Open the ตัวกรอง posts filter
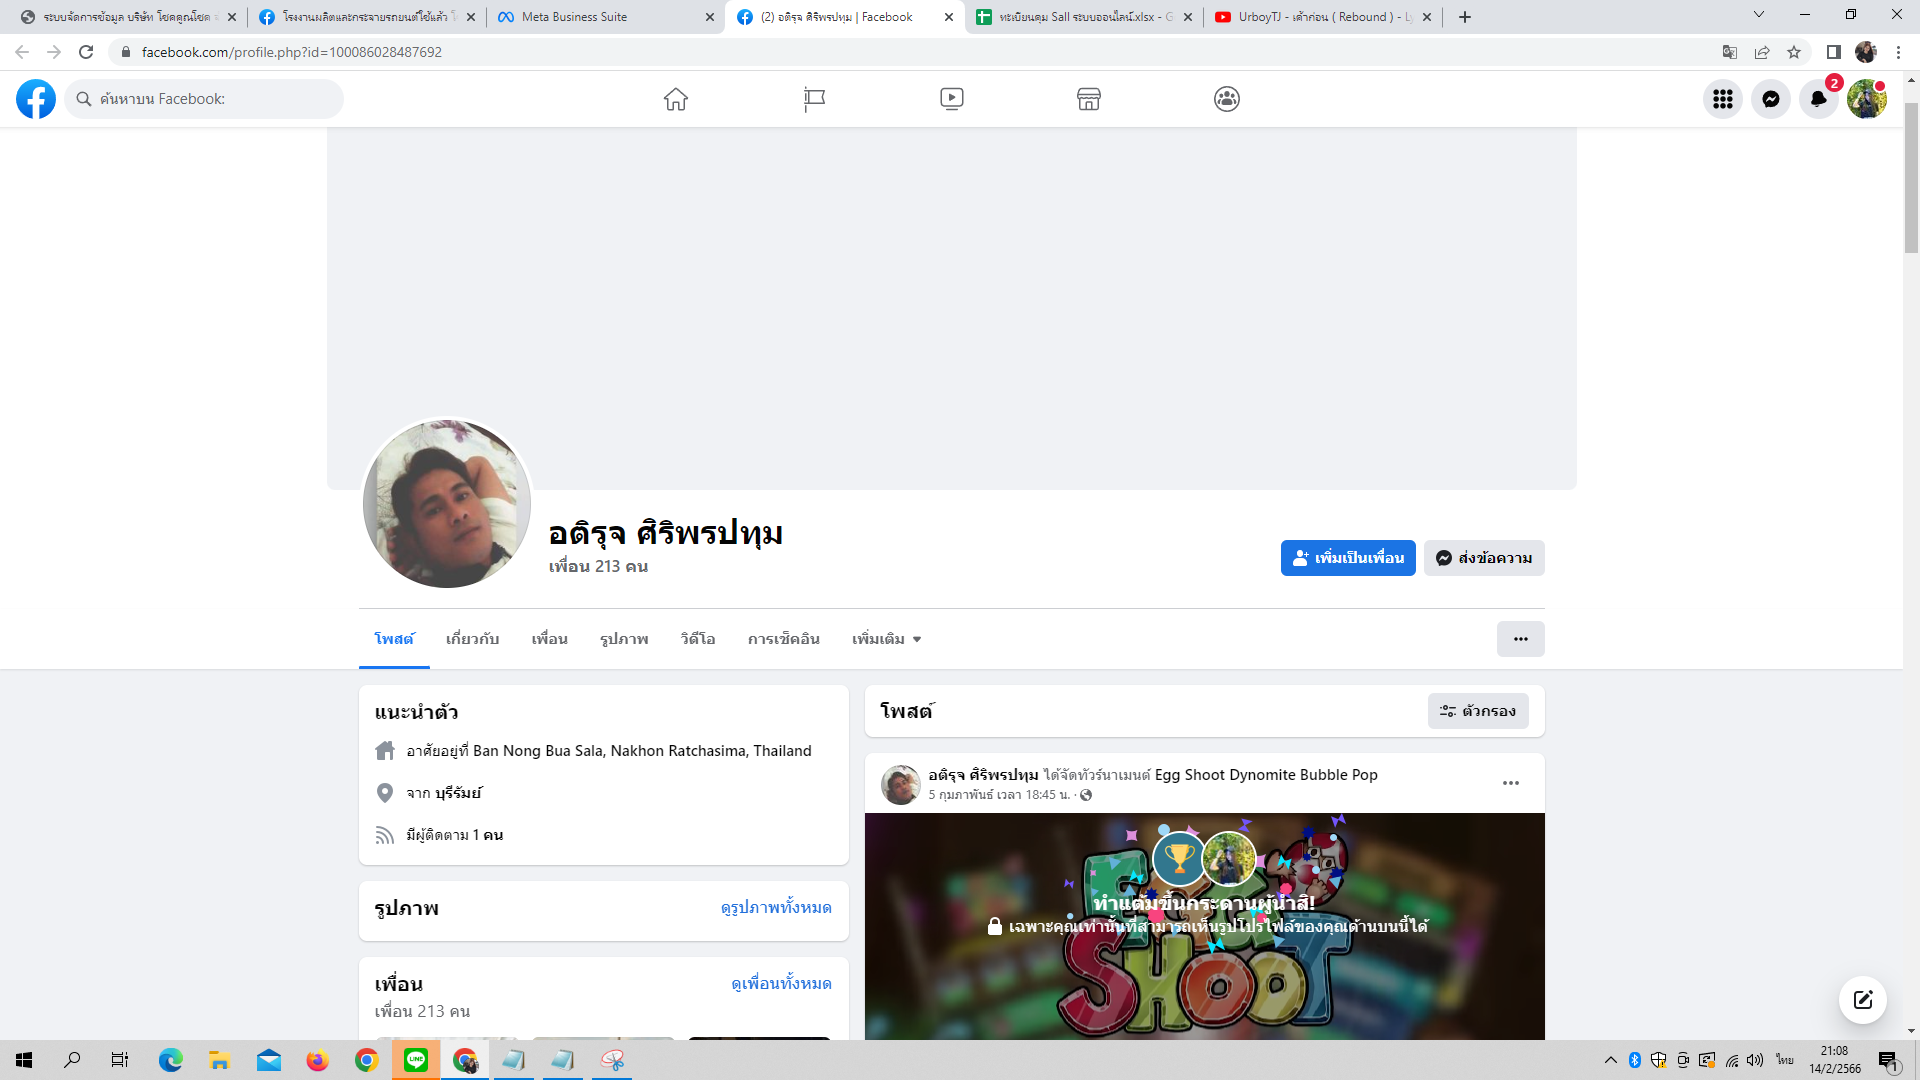The image size is (1920, 1080). click(x=1478, y=711)
